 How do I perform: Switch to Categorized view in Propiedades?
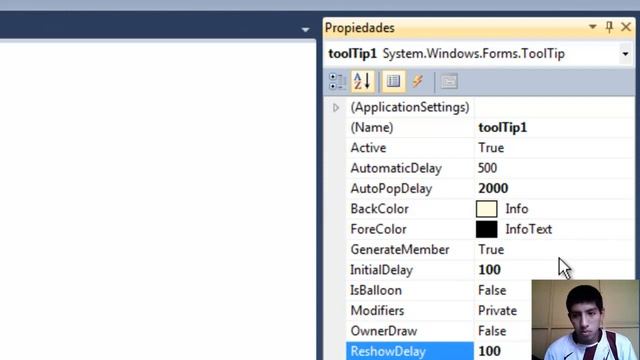pyautogui.click(x=337, y=81)
